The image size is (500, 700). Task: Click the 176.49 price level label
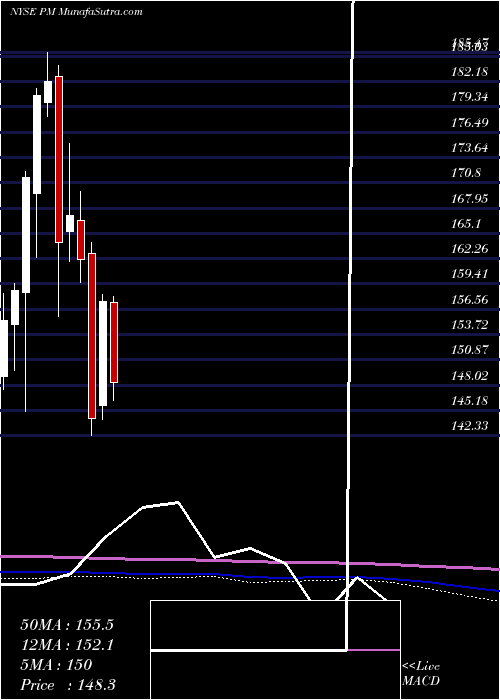pos(470,122)
